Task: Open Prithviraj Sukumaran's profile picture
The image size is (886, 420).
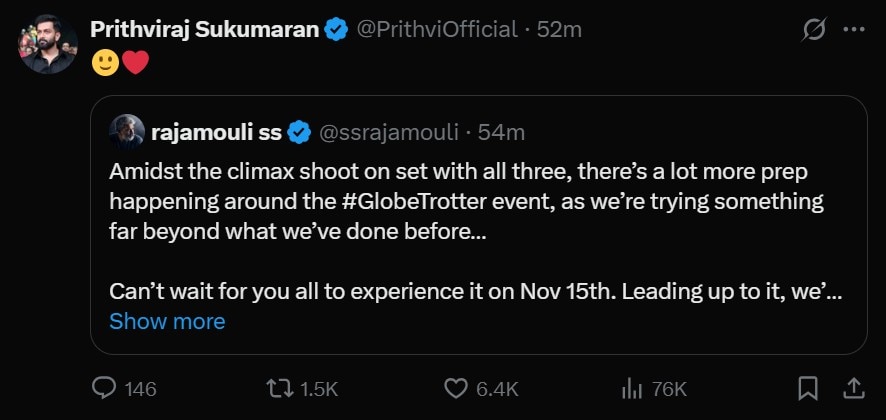Action: pos(48,44)
